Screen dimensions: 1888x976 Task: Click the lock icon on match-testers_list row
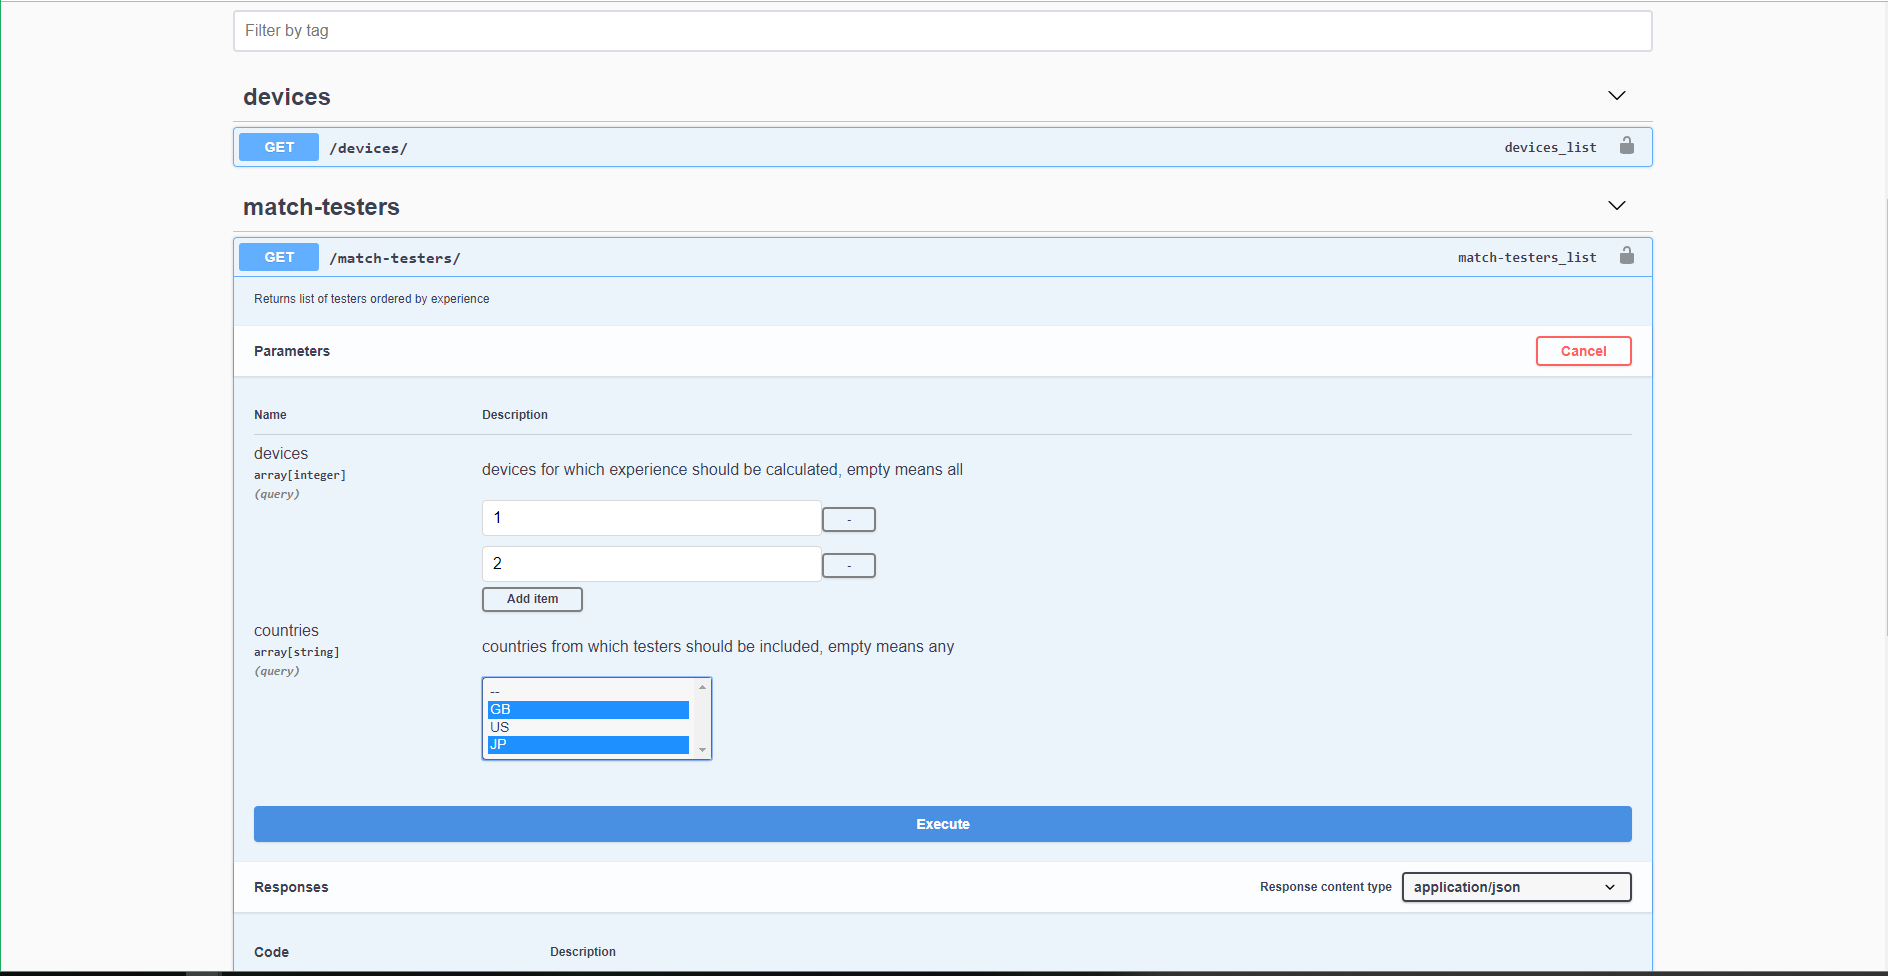pyautogui.click(x=1627, y=256)
